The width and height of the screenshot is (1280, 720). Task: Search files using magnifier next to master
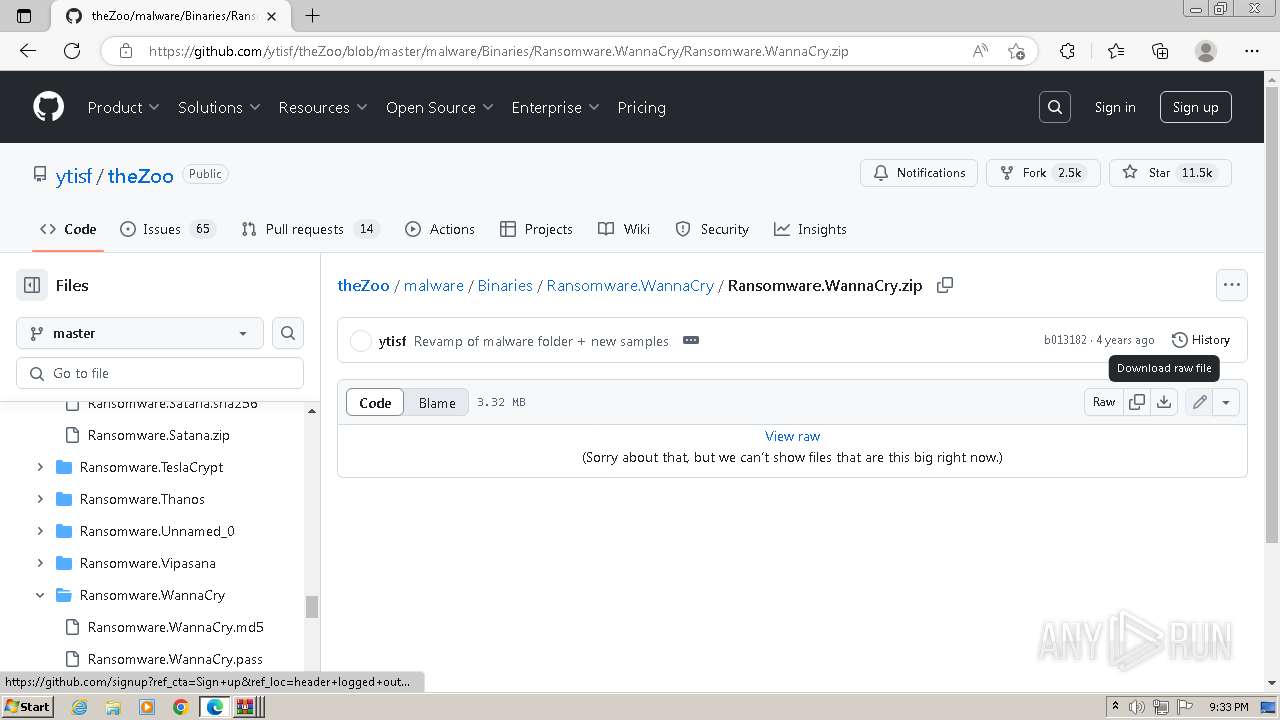click(x=288, y=333)
